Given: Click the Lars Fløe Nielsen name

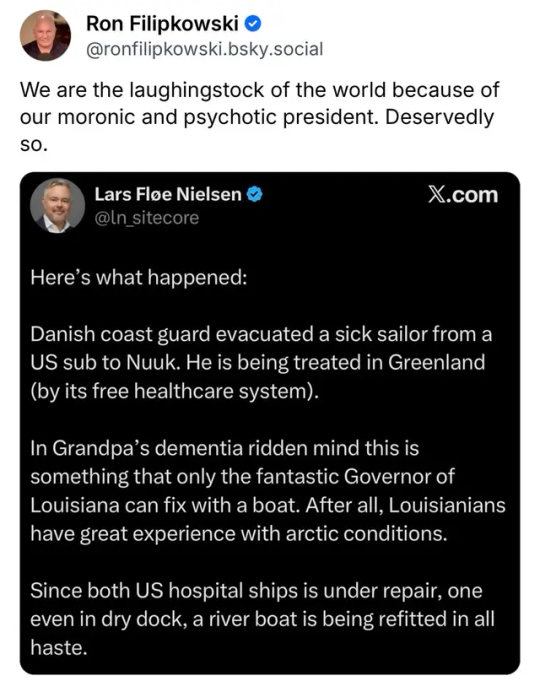Looking at the screenshot, I should (x=168, y=194).
